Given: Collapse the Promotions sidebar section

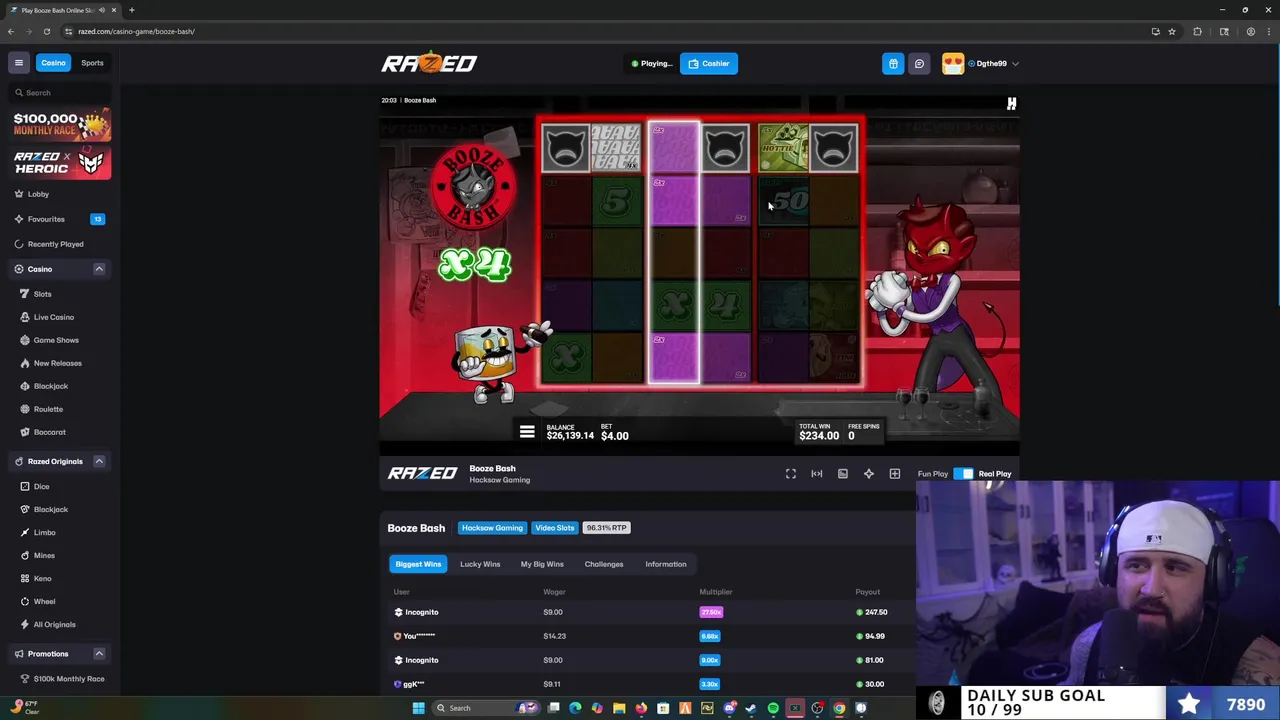Looking at the screenshot, I should (x=99, y=653).
